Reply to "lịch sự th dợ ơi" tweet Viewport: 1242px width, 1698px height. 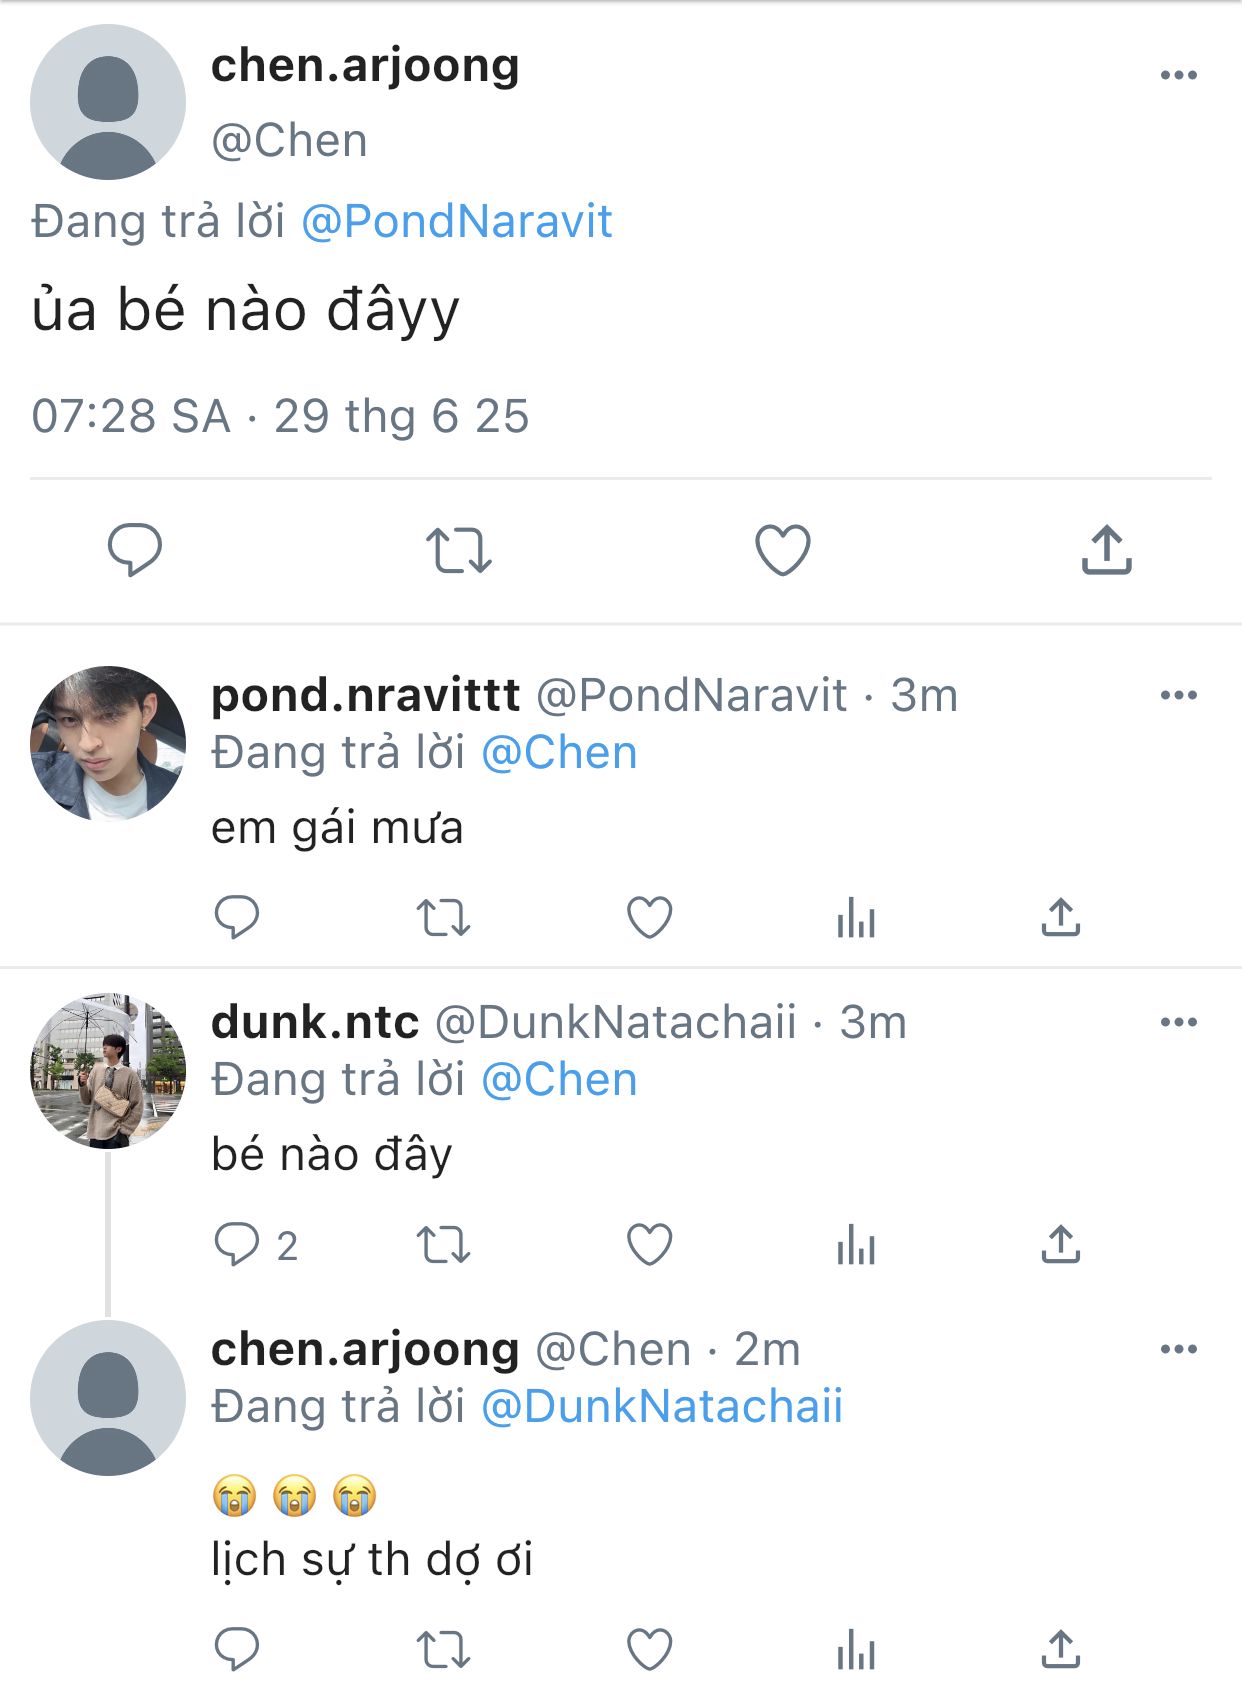point(238,1649)
